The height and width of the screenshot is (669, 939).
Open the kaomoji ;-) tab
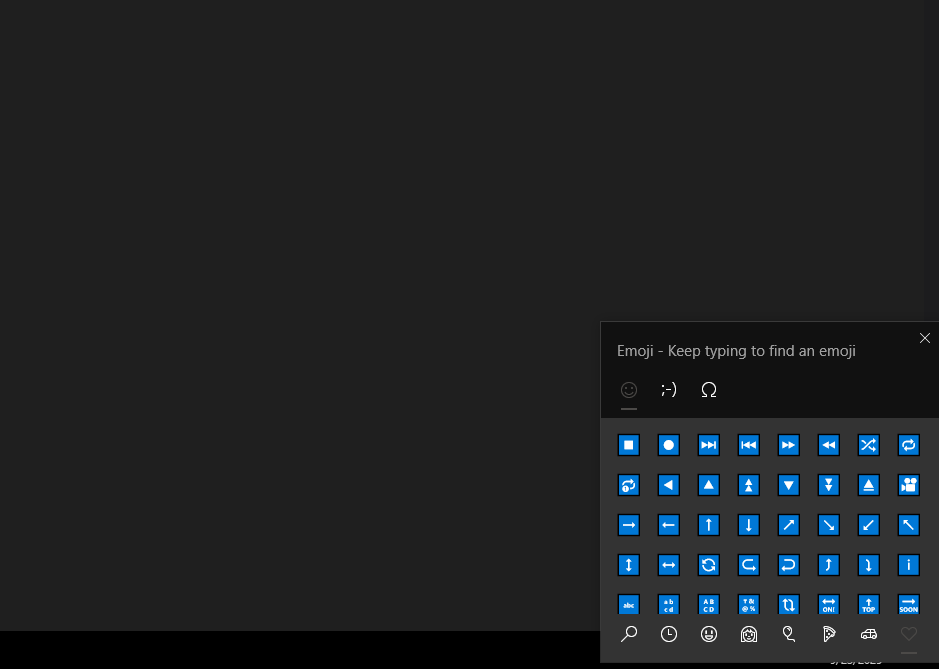coord(669,390)
